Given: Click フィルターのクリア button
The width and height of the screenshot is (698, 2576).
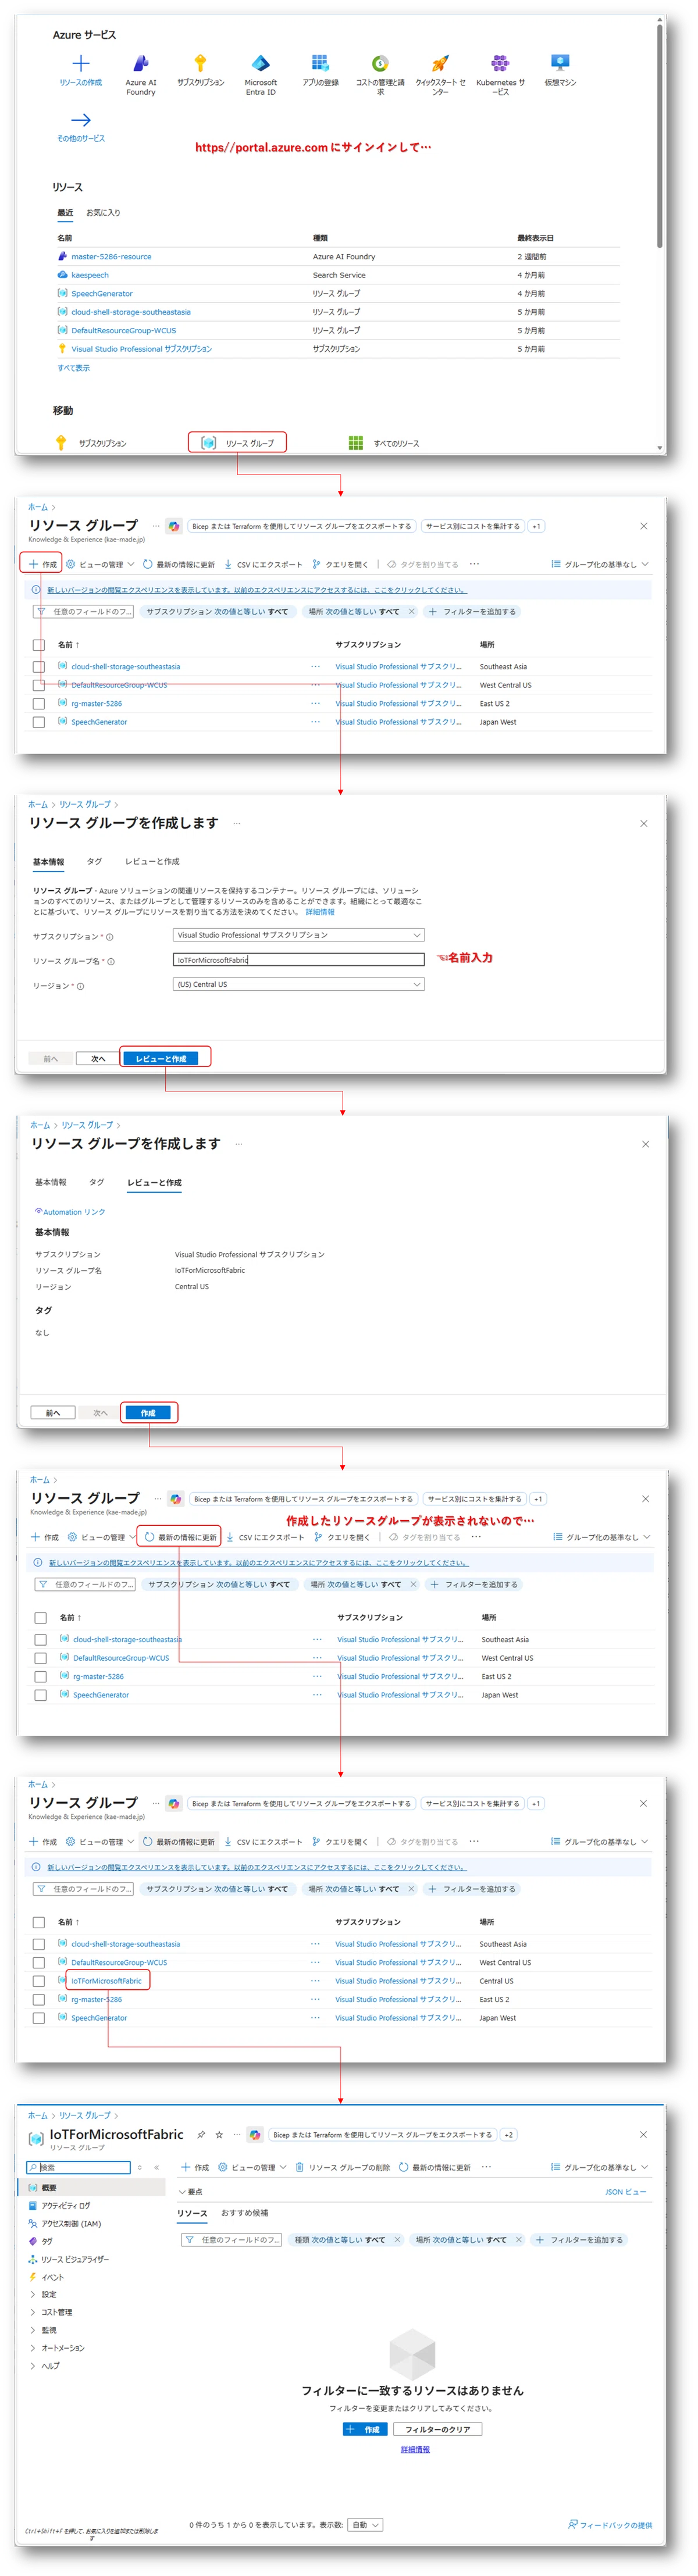Looking at the screenshot, I should 438,2429.
